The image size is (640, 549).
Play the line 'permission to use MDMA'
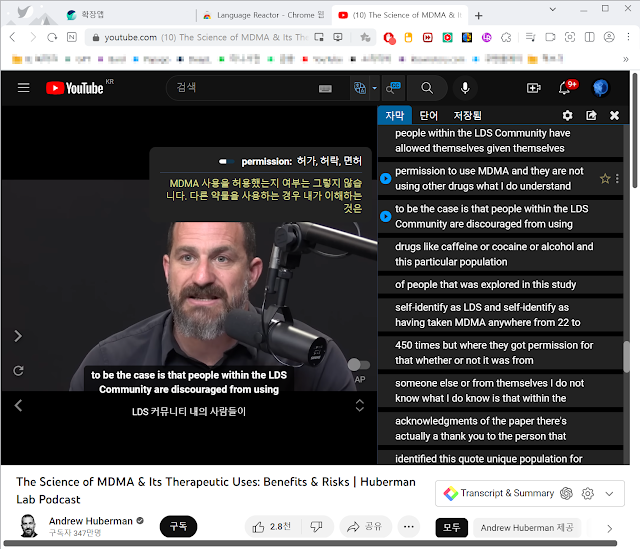tap(385, 178)
